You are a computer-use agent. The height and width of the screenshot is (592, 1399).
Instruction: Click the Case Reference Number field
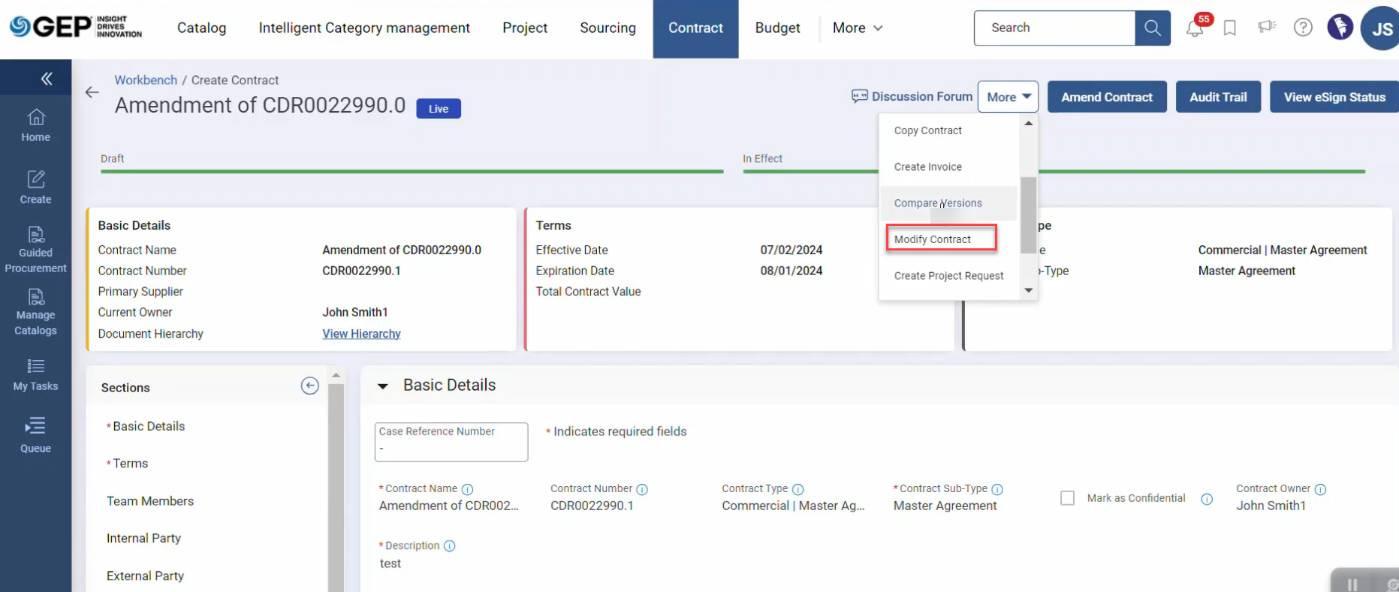[451, 442]
